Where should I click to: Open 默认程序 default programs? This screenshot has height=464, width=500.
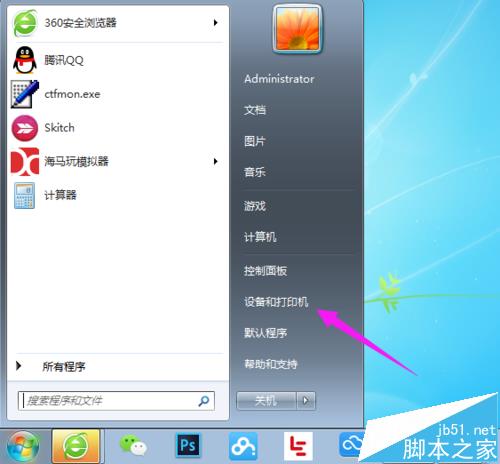(x=265, y=333)
